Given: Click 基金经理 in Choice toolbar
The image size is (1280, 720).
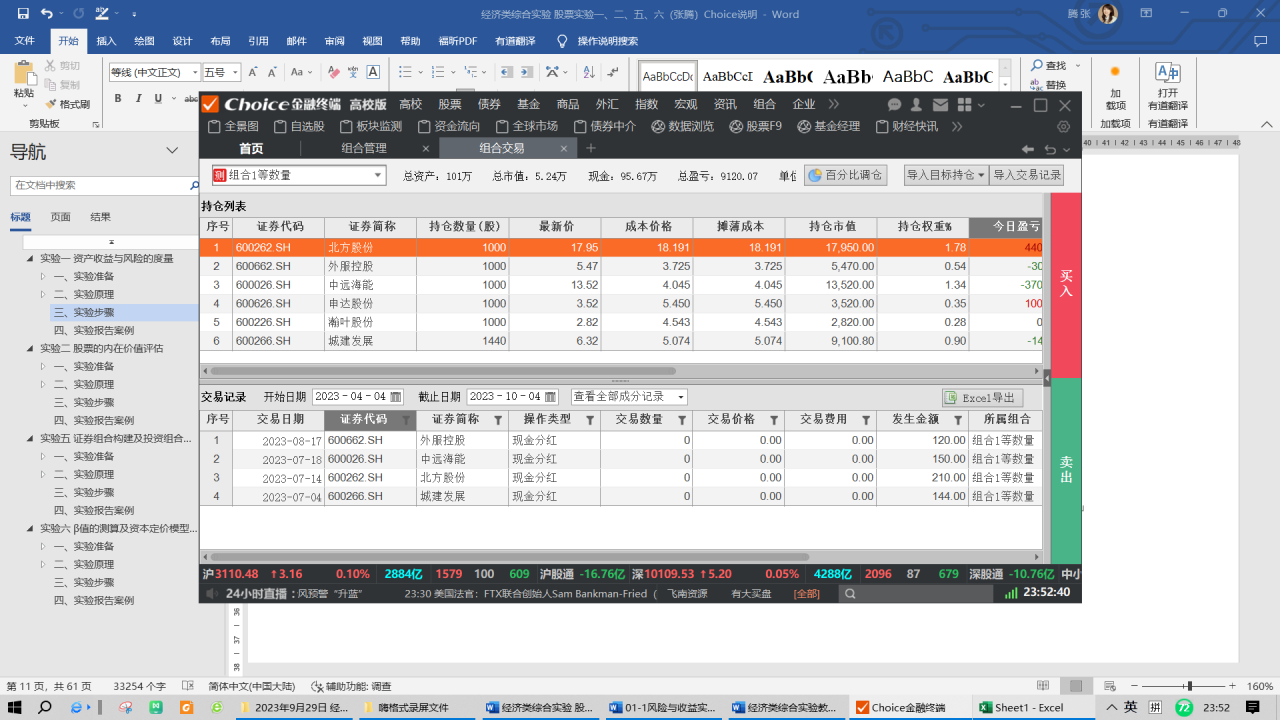Looking at the screenshot, I should click(828, 127).
